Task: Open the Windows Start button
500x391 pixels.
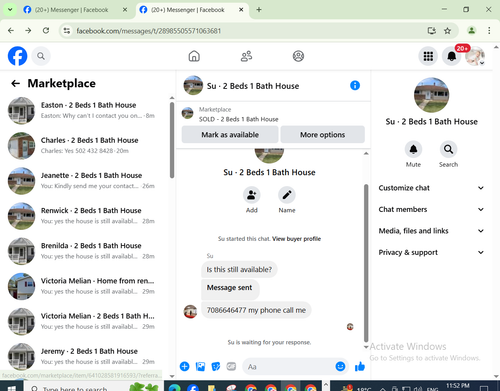Action: pyautogui.click(x=12, y=387)
